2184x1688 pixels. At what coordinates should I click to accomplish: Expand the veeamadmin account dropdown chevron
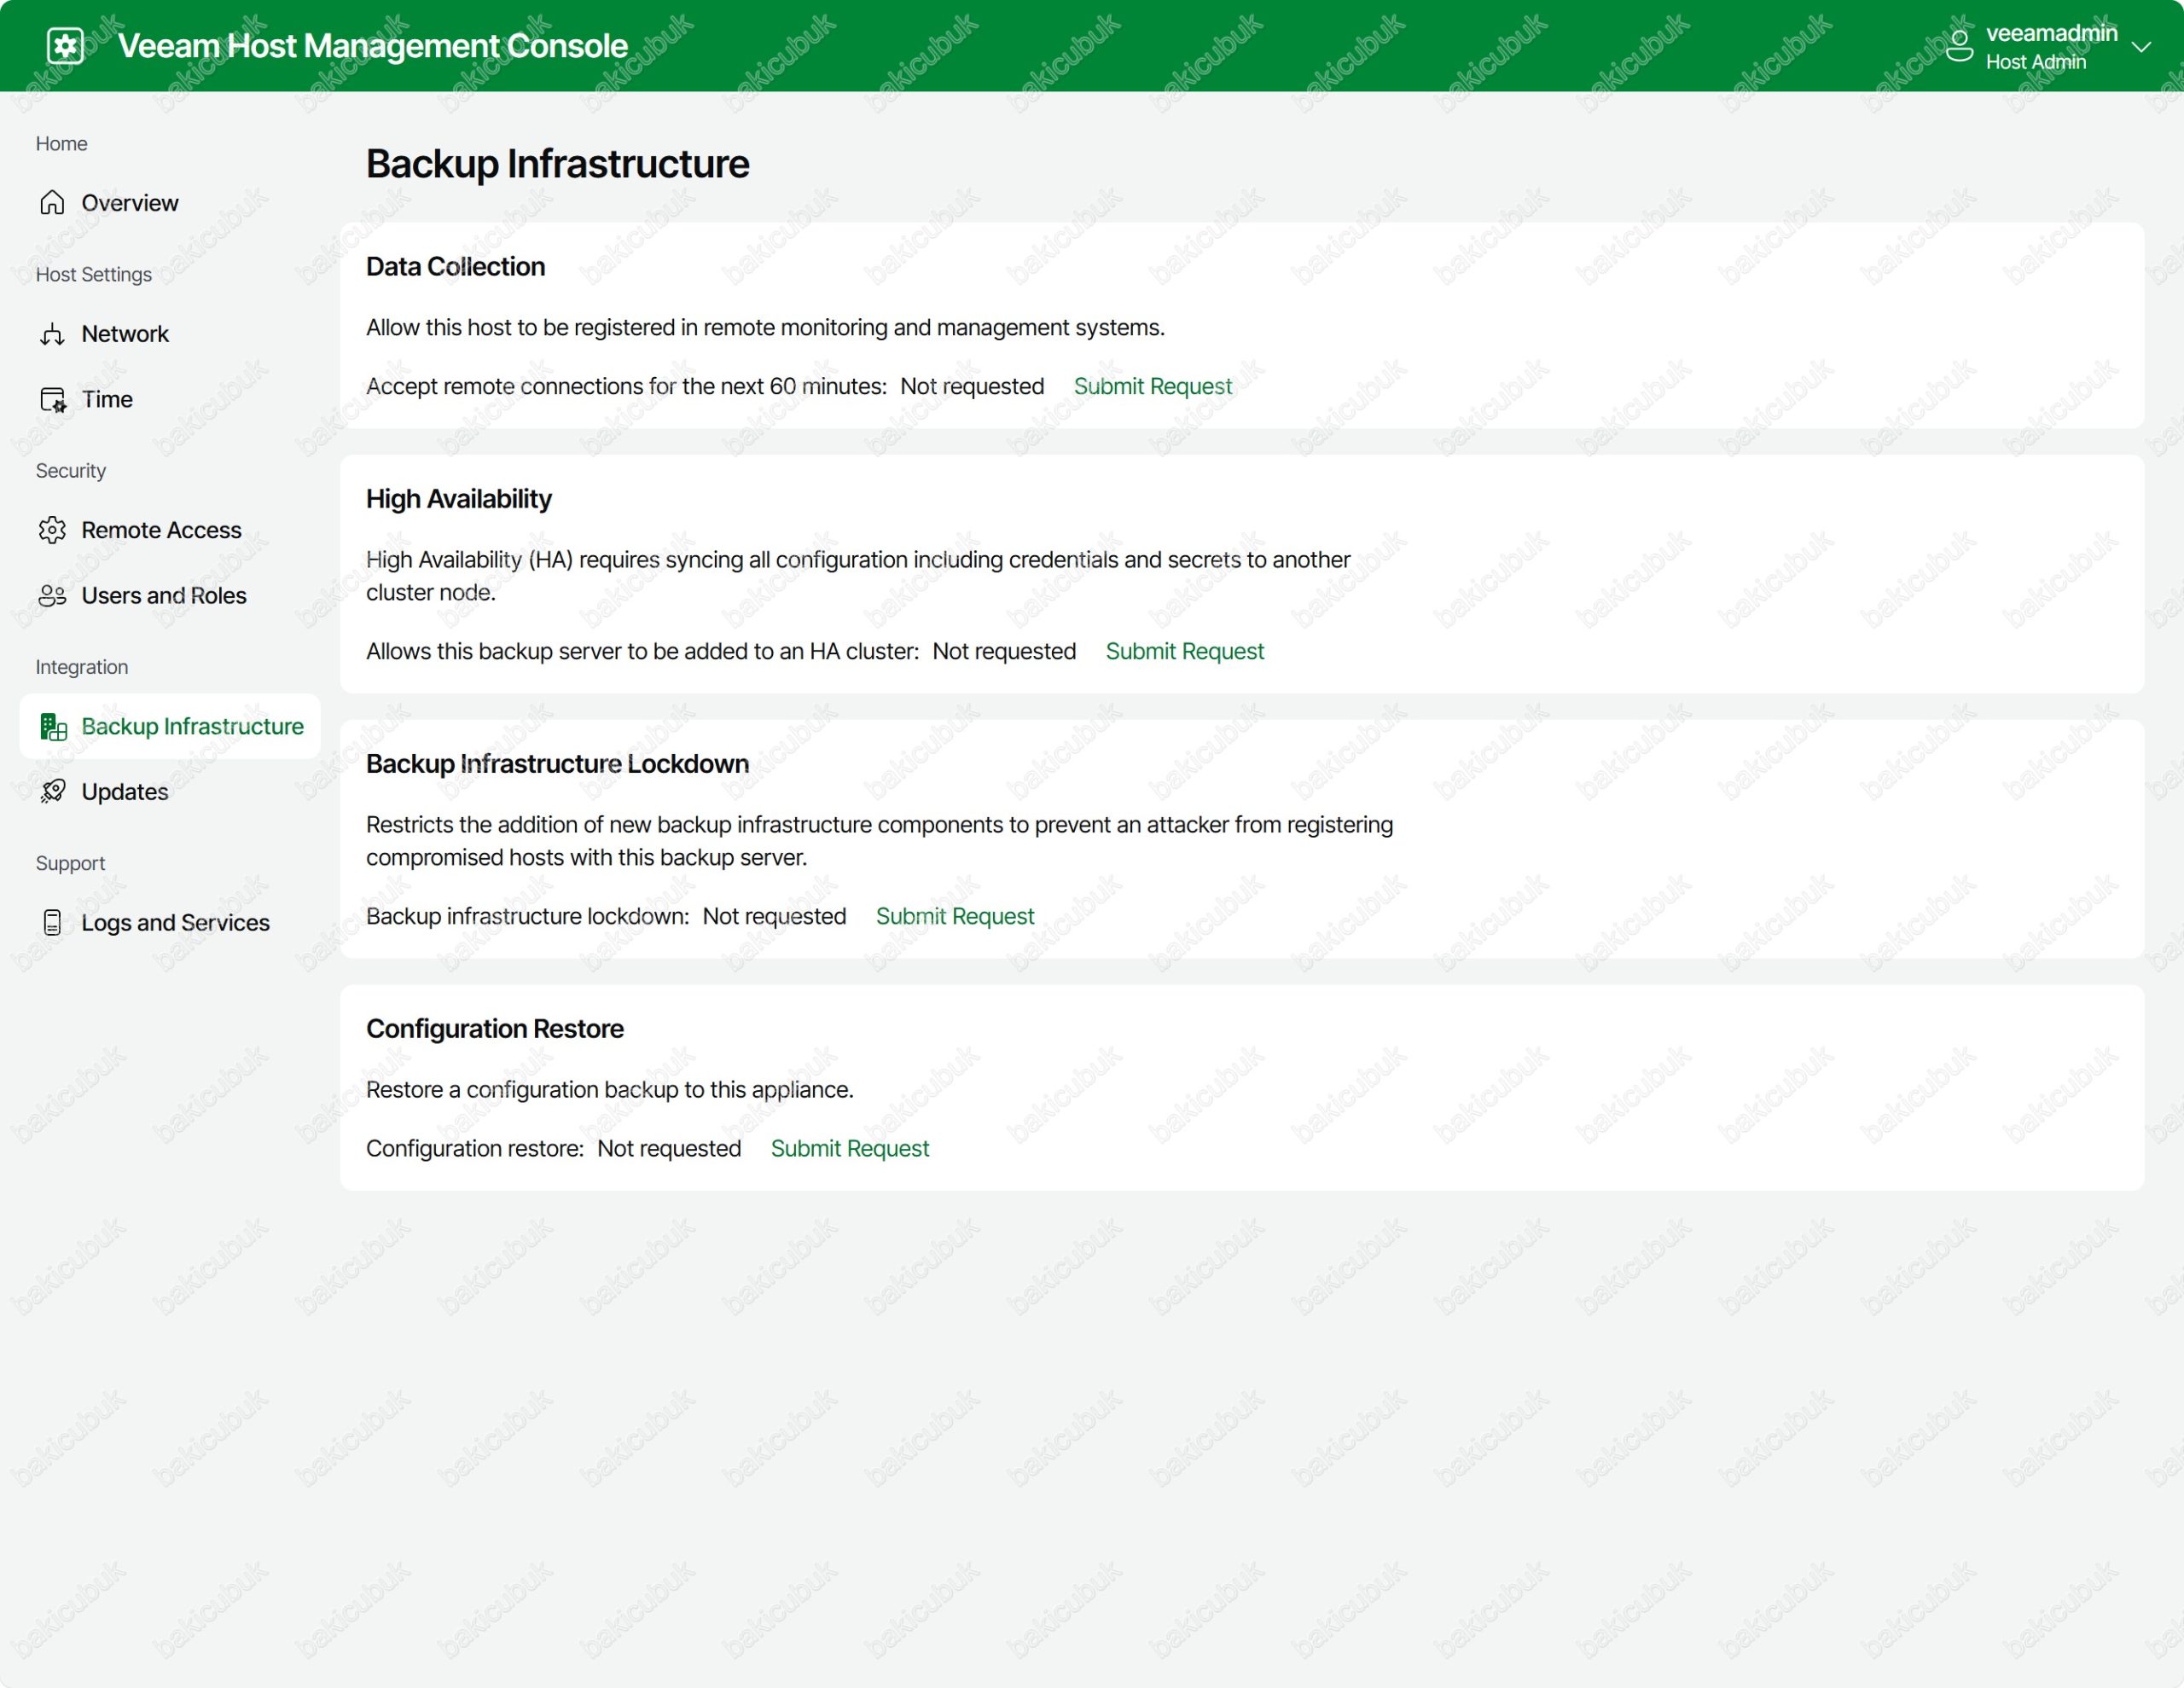[x=2141, y=47]
